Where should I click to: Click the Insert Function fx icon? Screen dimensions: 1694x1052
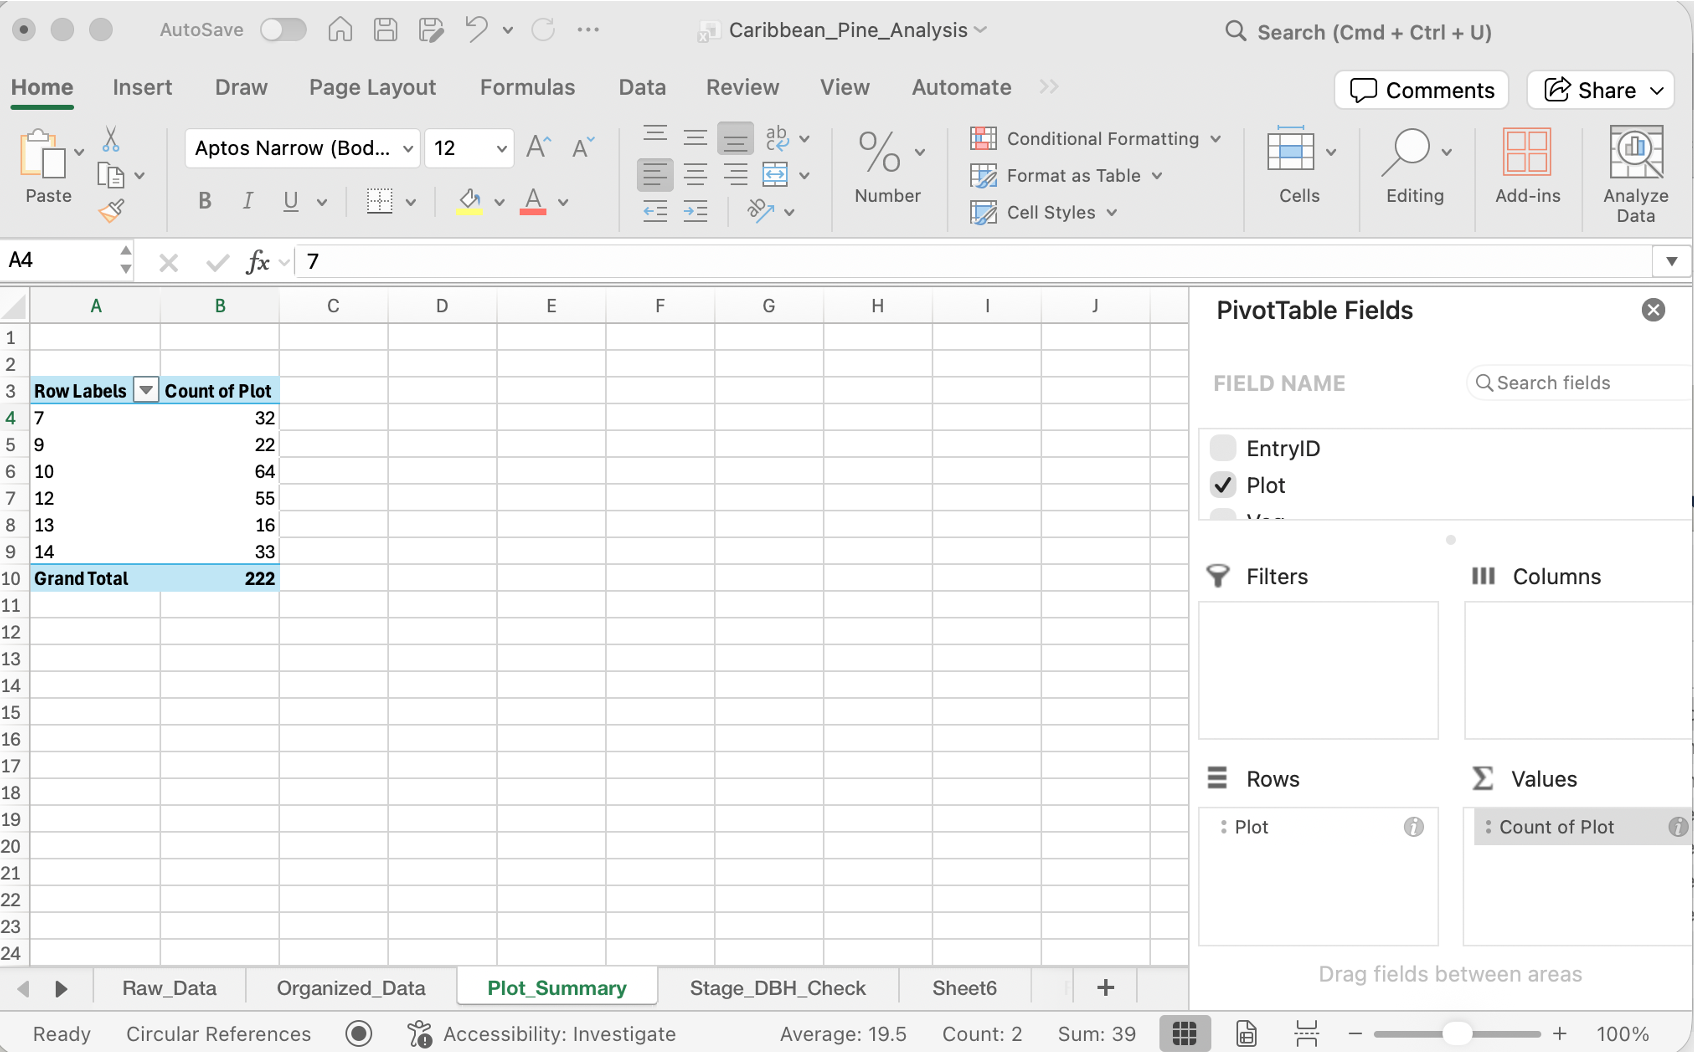[x=257, y=262]
